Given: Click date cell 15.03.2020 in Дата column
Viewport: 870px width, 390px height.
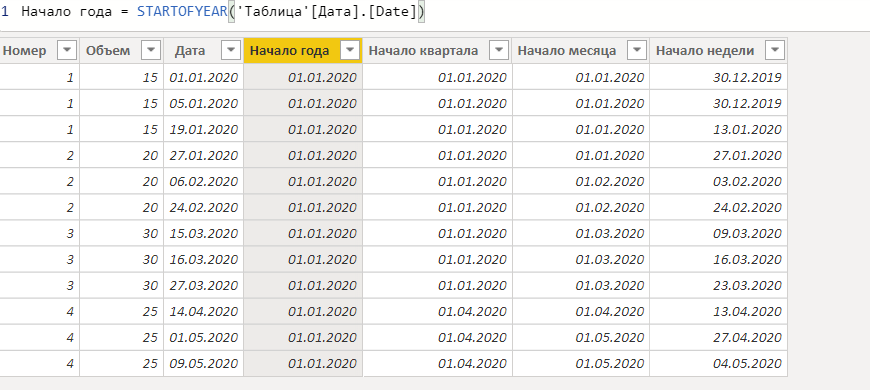Looking at the screenshot, I should tap(204, 234).
